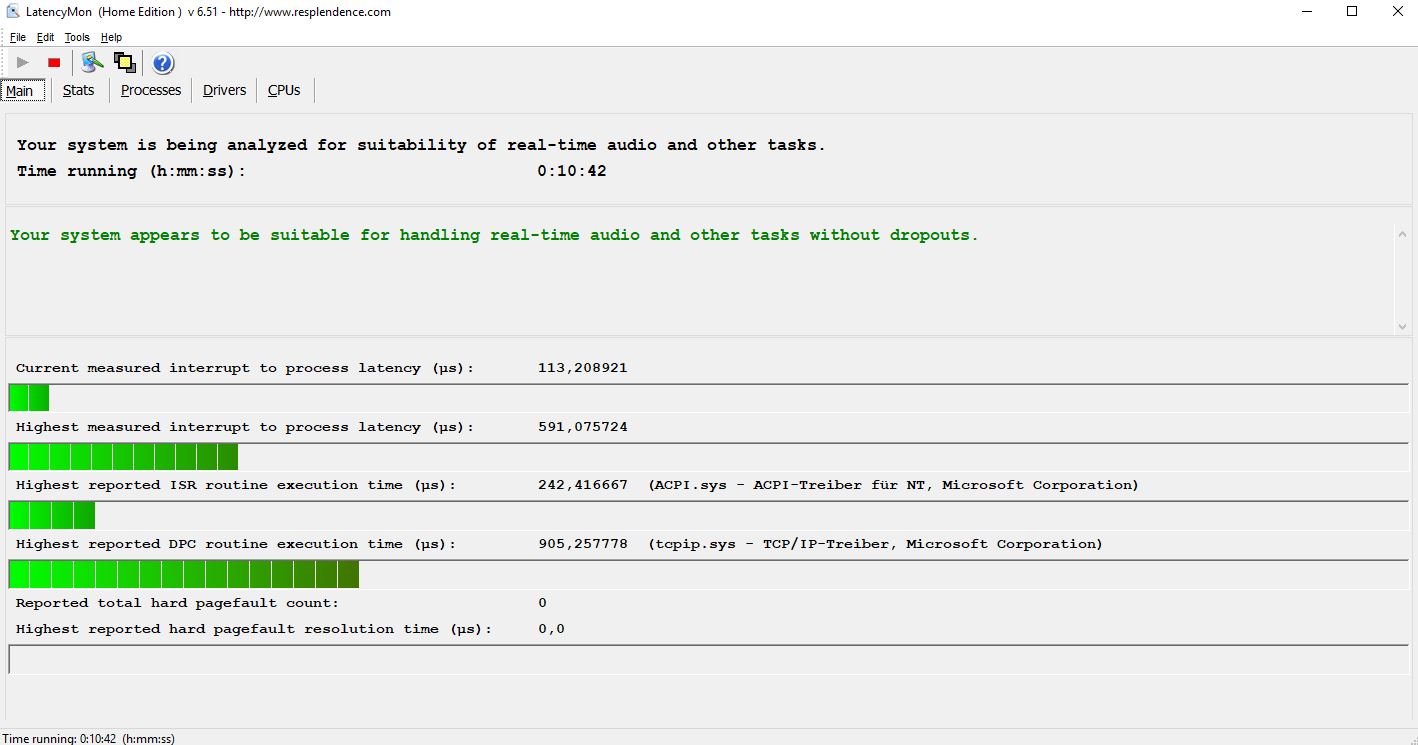Click the 'Highest measured interrupt to process latency' label

(245, 427)
